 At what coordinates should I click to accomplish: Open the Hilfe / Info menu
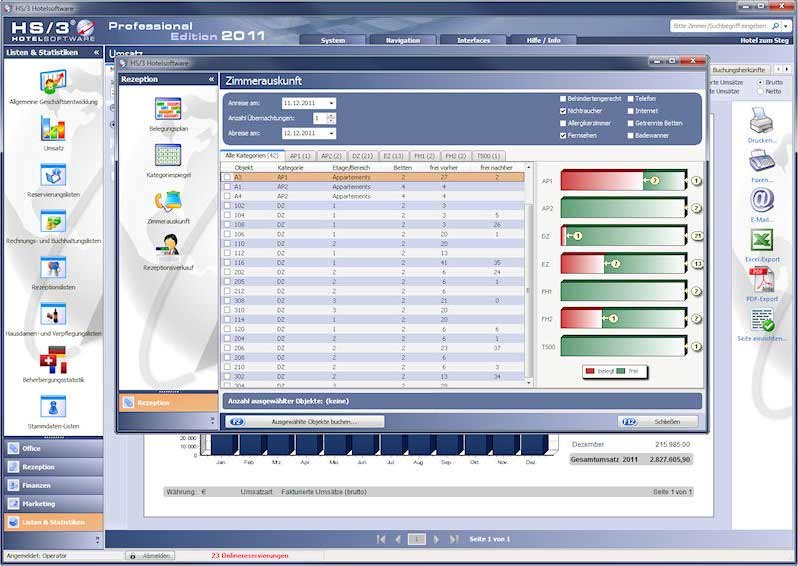pos(544,40)
